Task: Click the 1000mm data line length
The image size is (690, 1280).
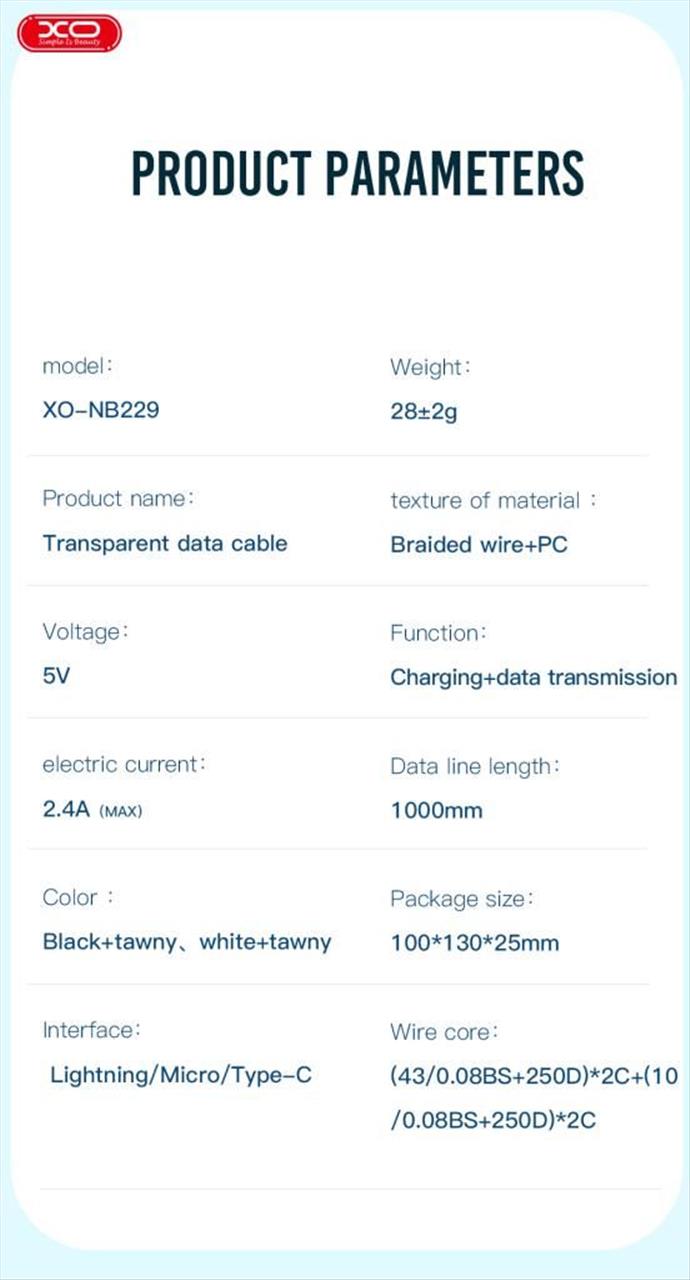Action: click(436, 810)
